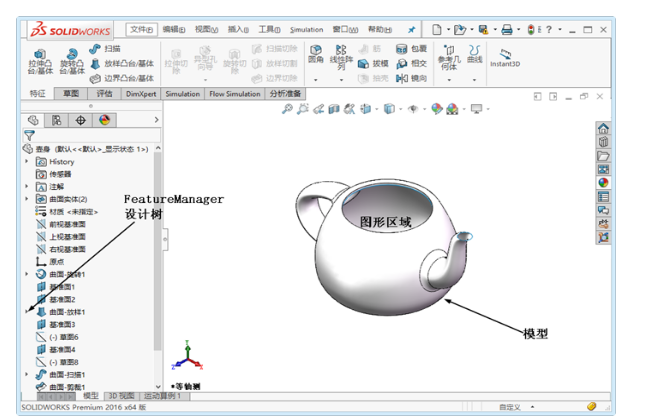This screenshot has width=645, height=417.
Task: Open the 工具 Tools menu
Action: coord(269,30)
